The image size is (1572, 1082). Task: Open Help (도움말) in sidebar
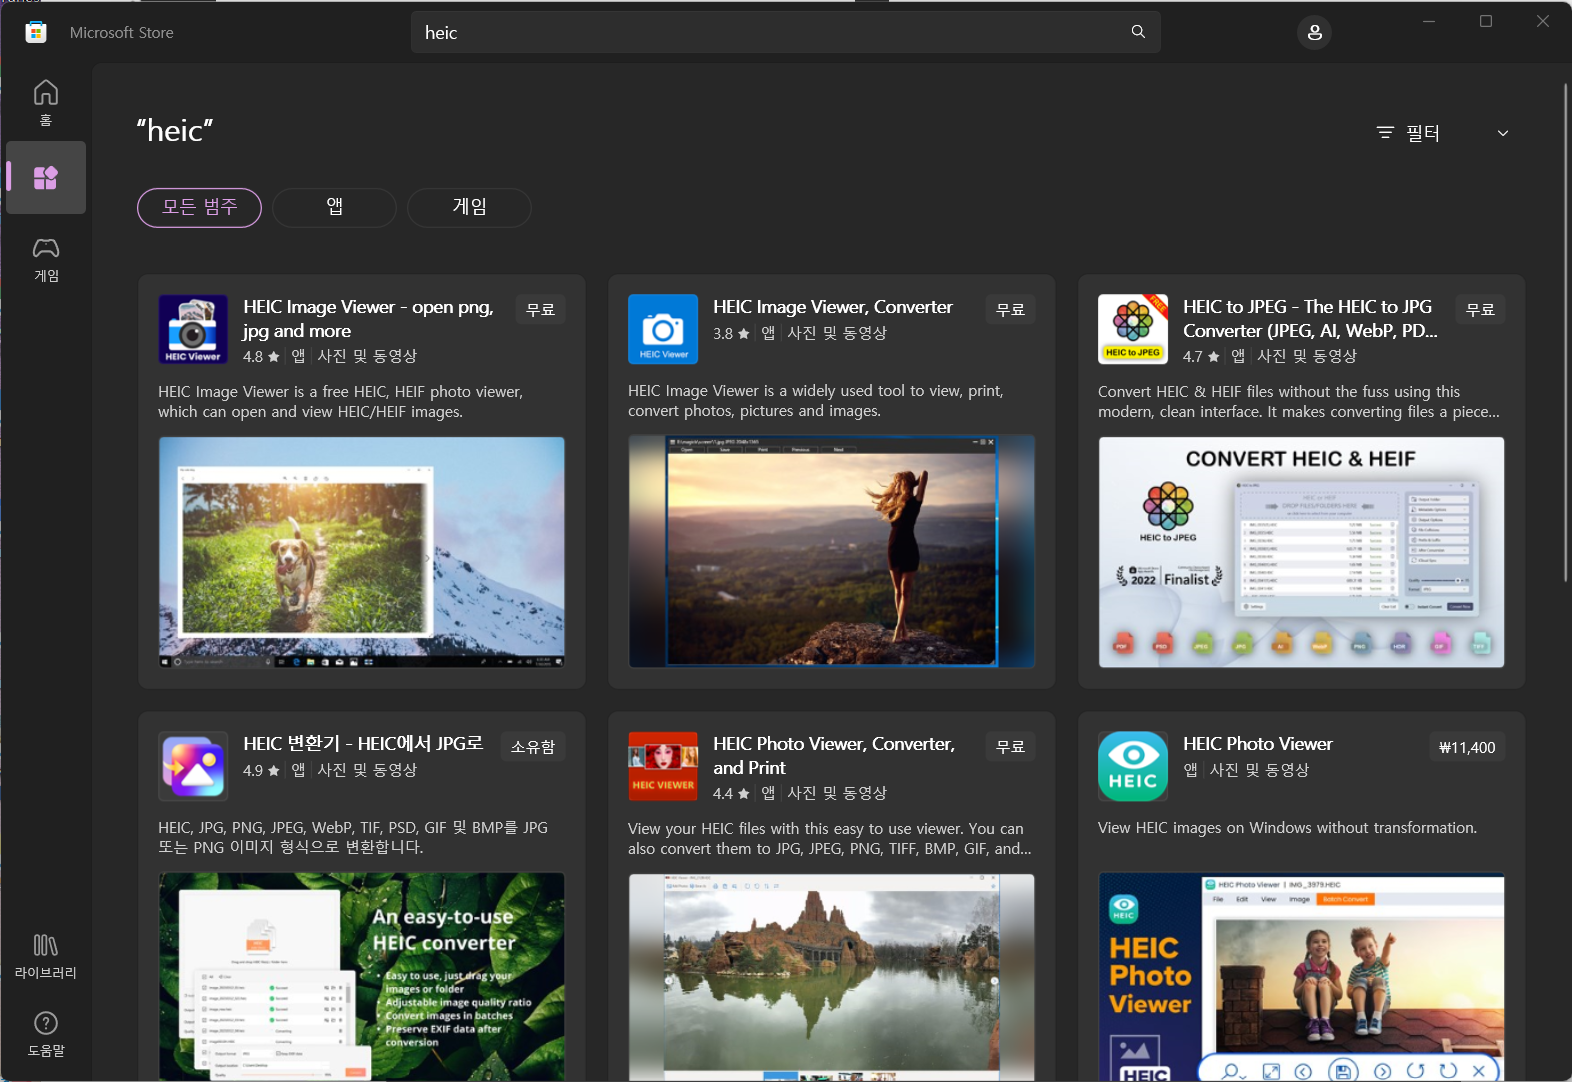tap(45, 1034)
